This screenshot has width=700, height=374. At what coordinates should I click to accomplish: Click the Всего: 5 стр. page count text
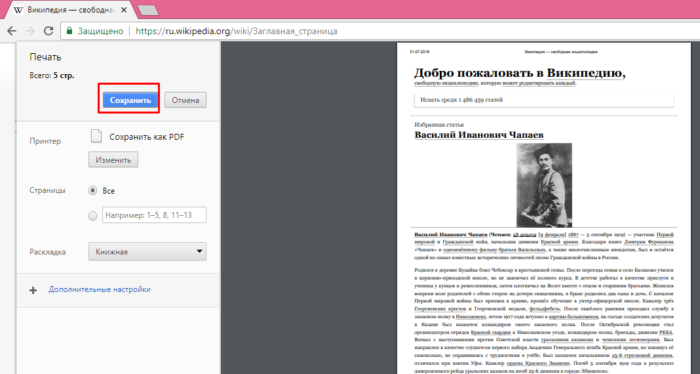coord(52,75)
